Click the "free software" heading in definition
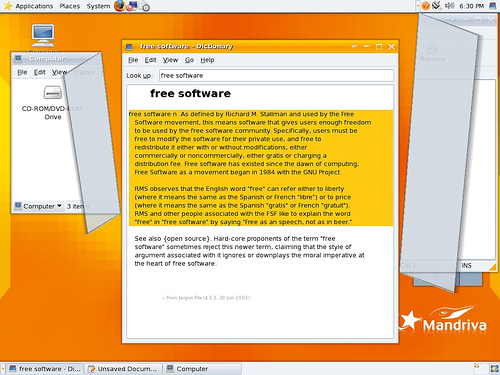 click(x=190, y=93)
